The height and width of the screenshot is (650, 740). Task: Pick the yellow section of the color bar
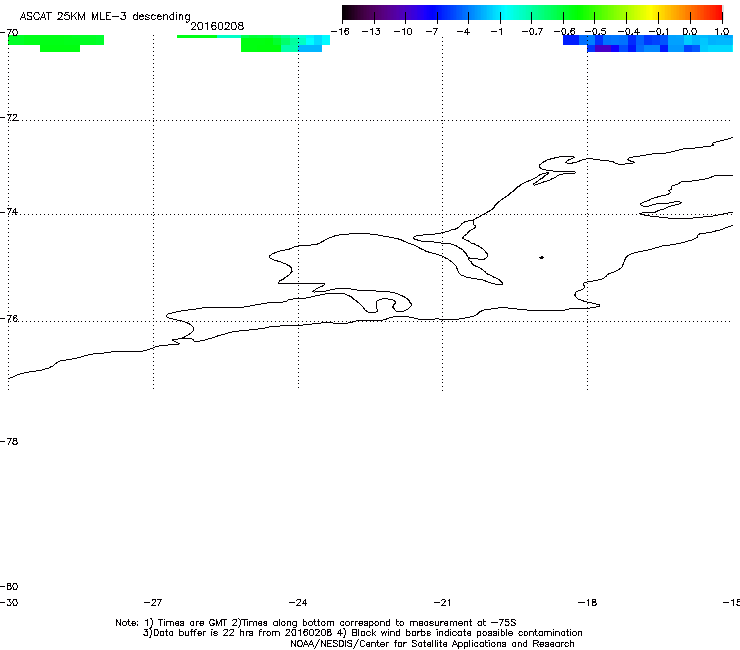pyautogui.click(x=654, y=13)
